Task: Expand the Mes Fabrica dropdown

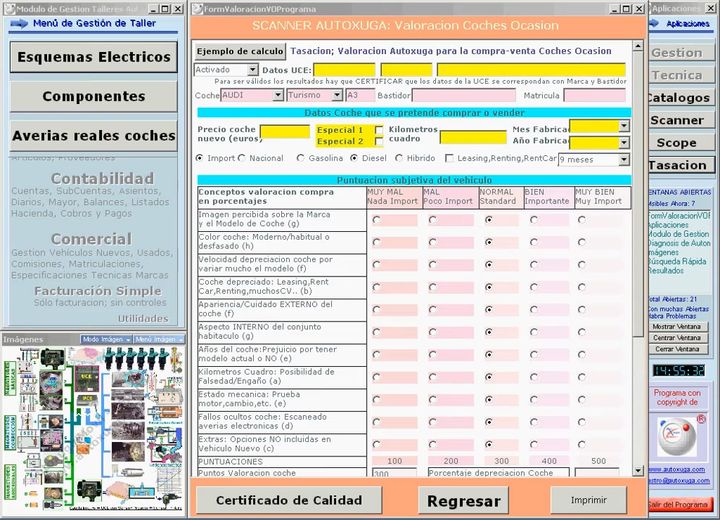Action: [x=624, y=125]
